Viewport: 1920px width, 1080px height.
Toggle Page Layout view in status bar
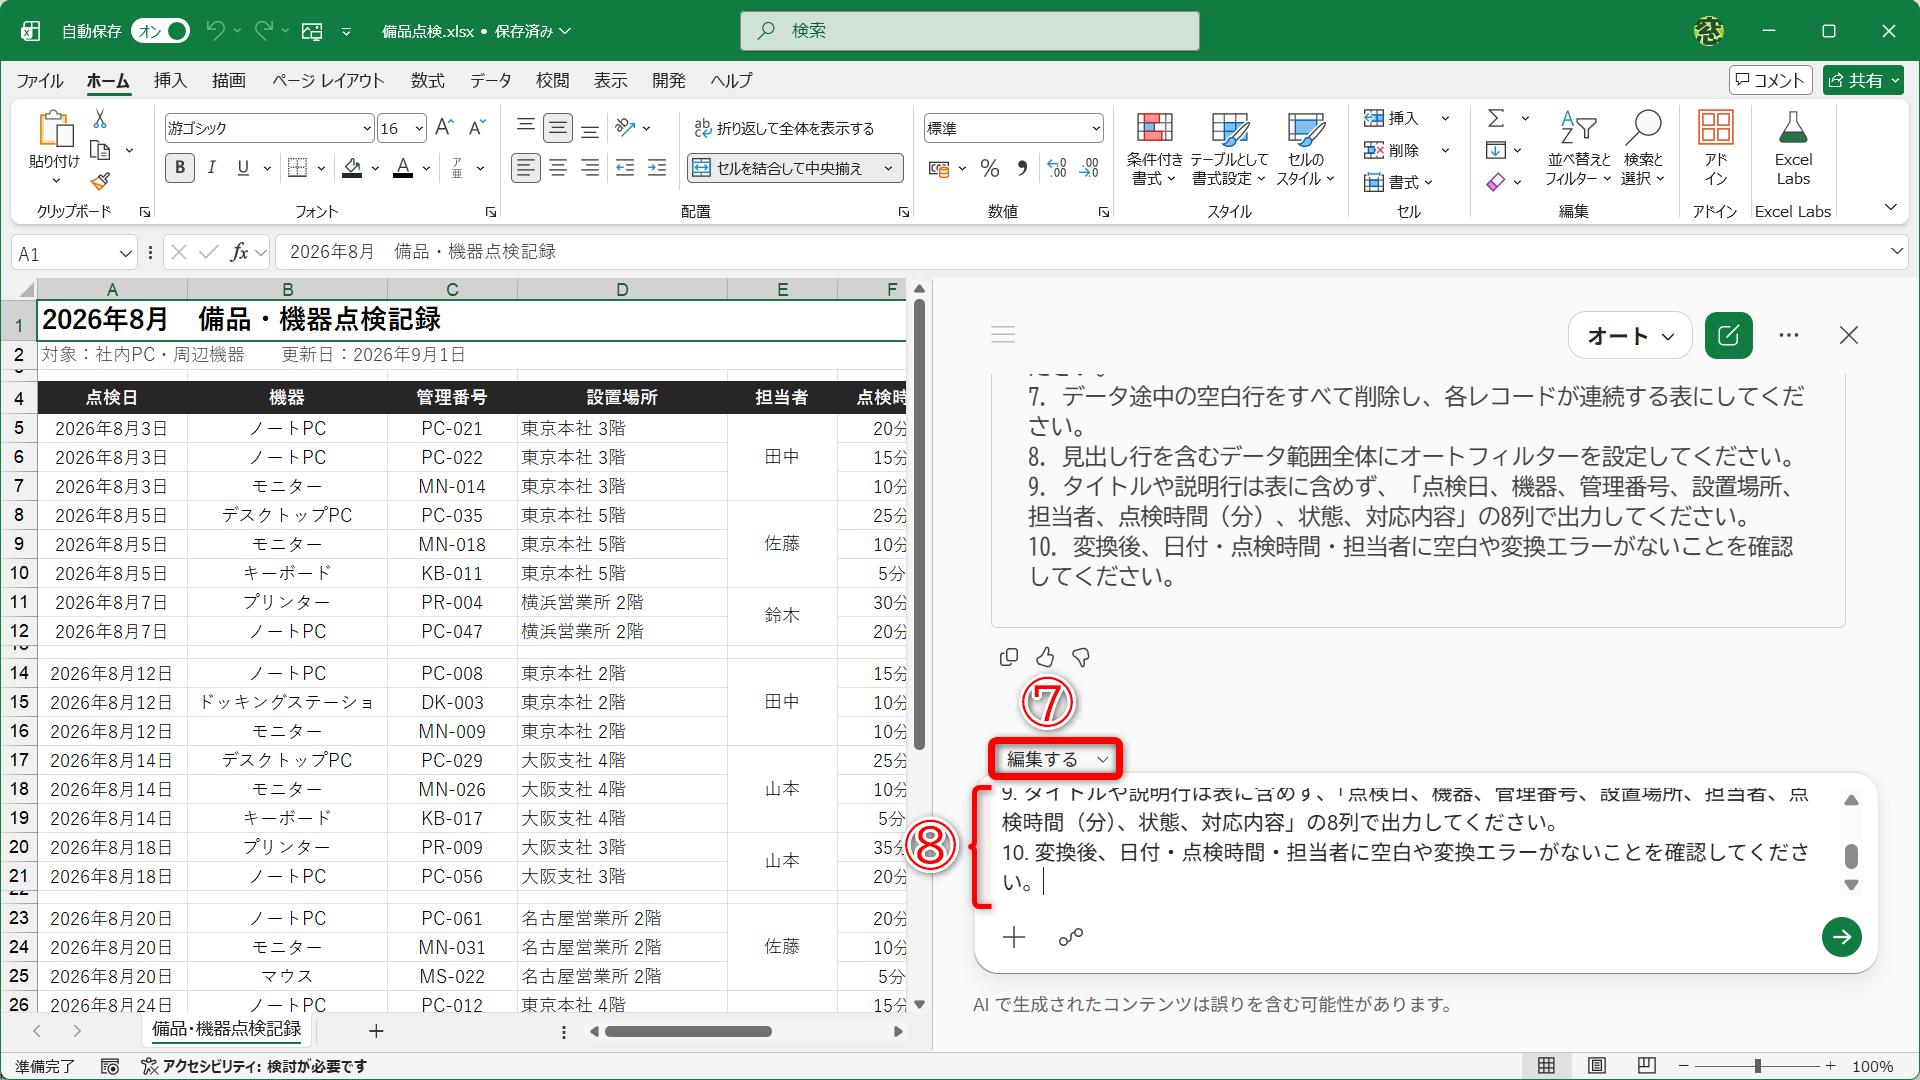coord(1597,1066)
